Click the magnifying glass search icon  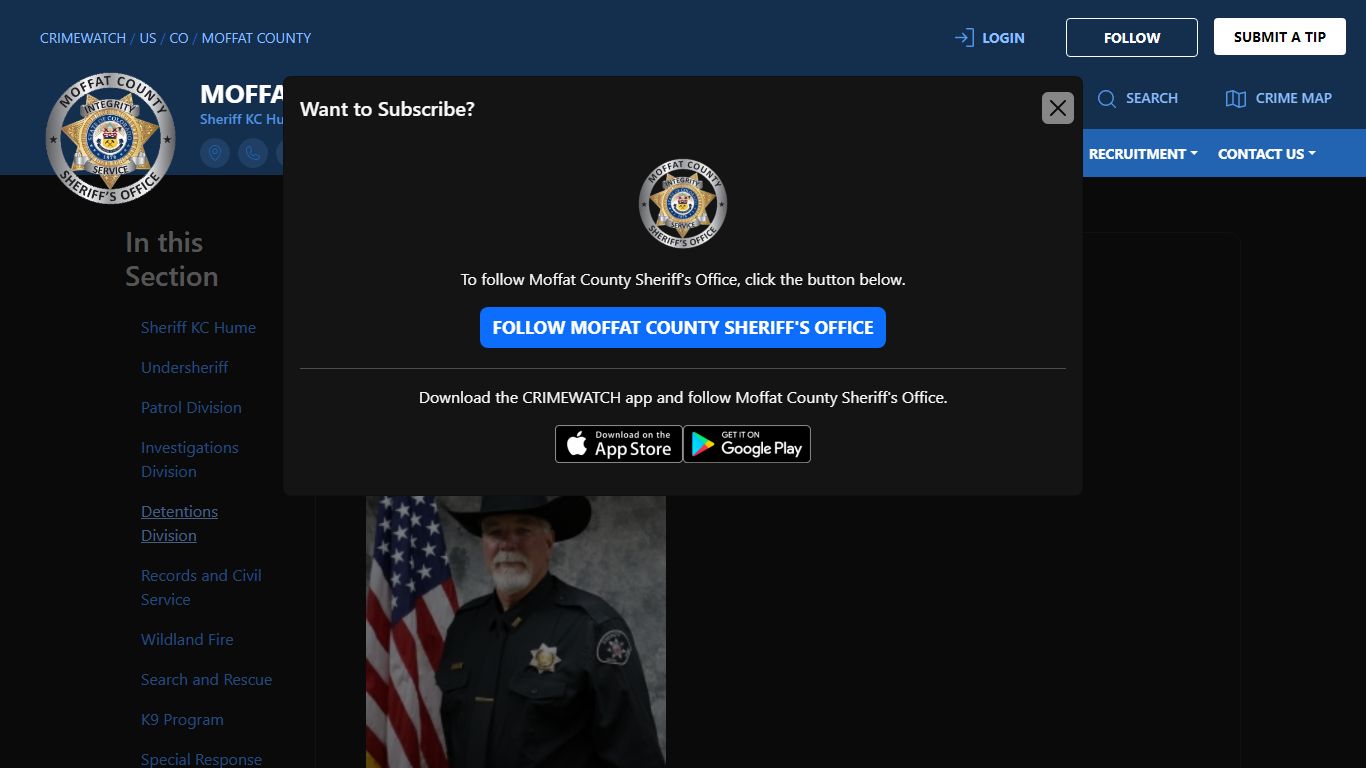click(1107, 98)
